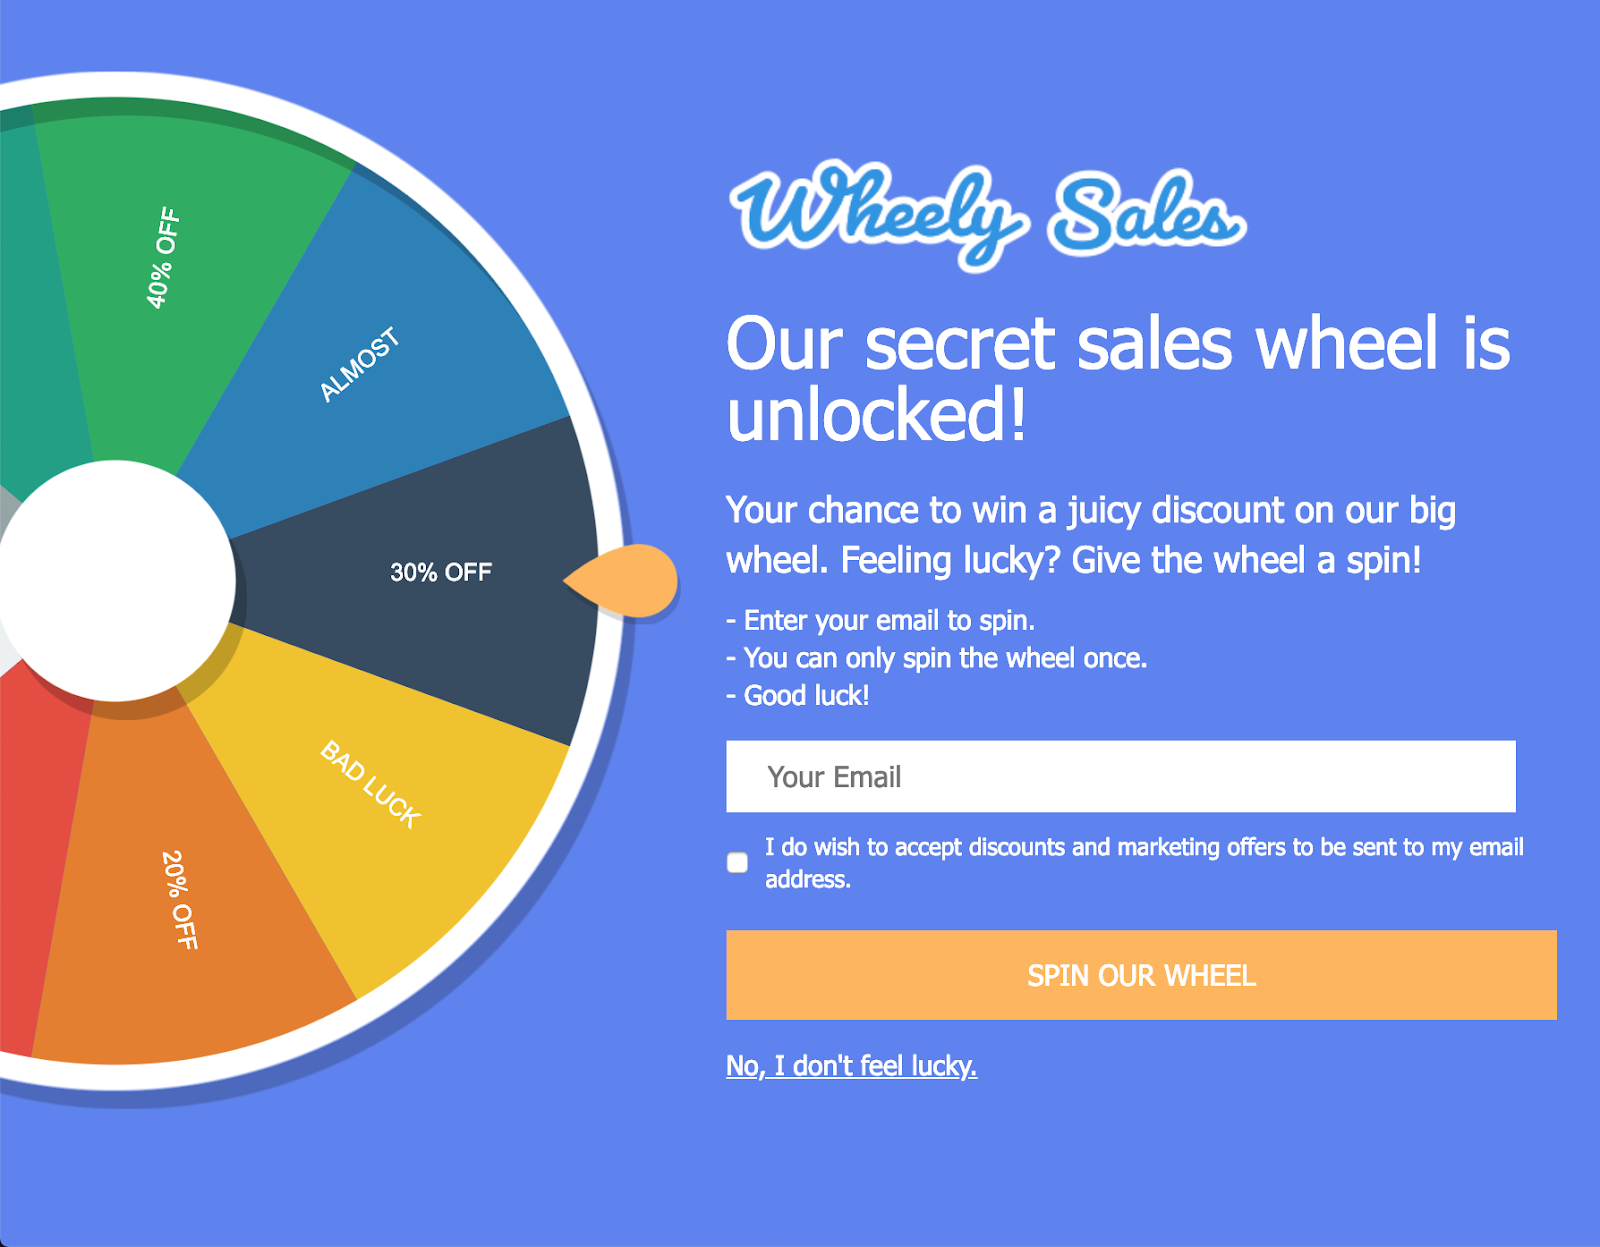Image resolution: width=1600 pixels, height=1247 pixels.
Task: Select the 40% OFF green segment
Action: coord(160,255)
